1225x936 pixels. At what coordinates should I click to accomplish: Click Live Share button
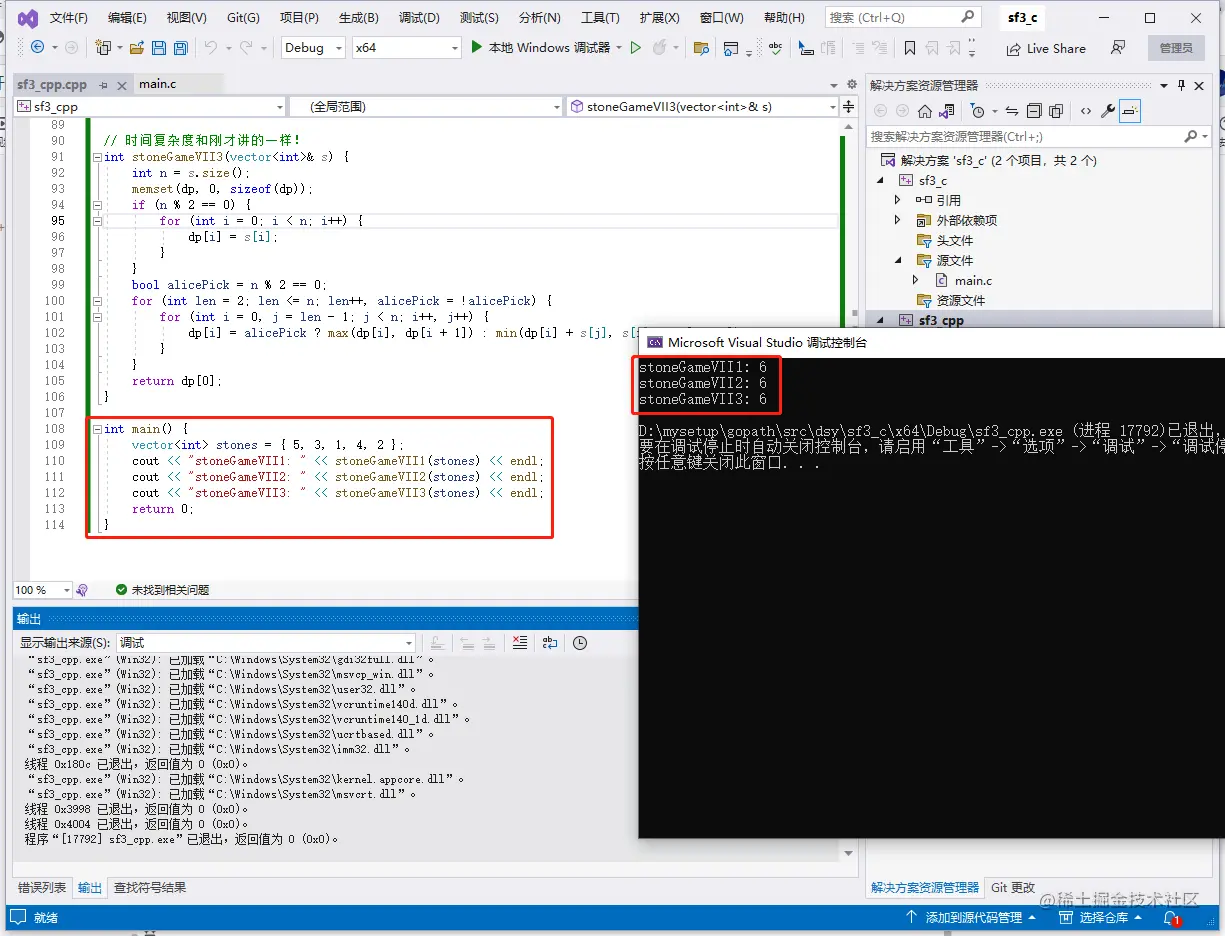click(1046, 48)
